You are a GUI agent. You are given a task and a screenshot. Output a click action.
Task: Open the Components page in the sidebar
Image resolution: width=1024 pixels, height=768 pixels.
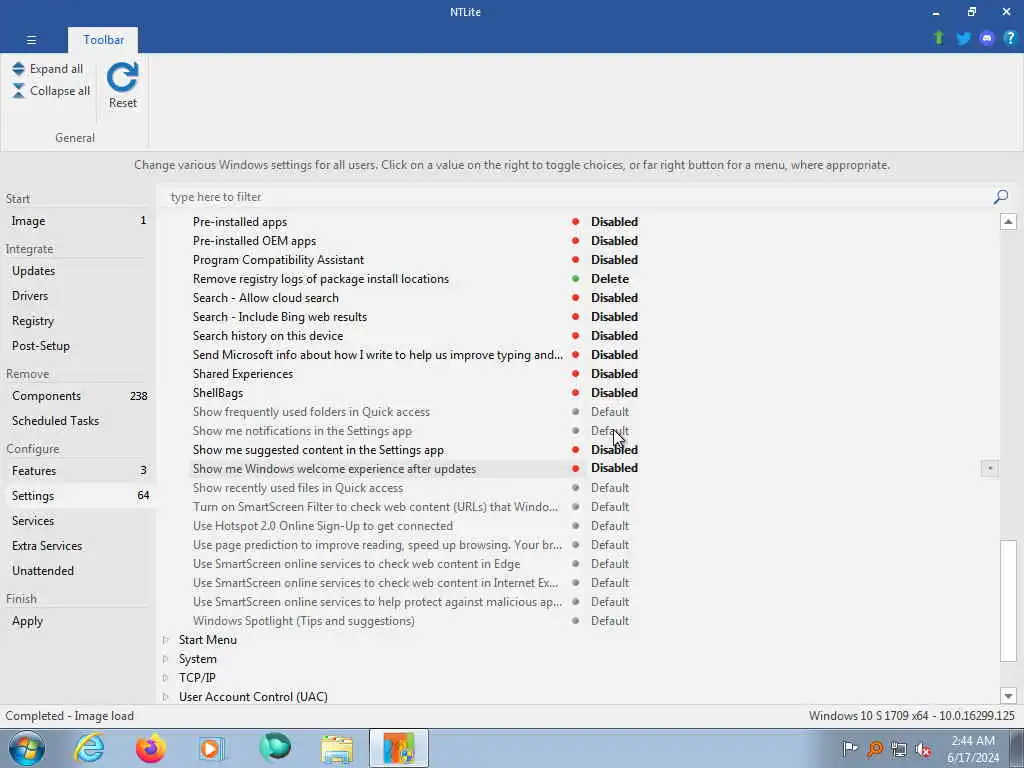coord(78,396)
